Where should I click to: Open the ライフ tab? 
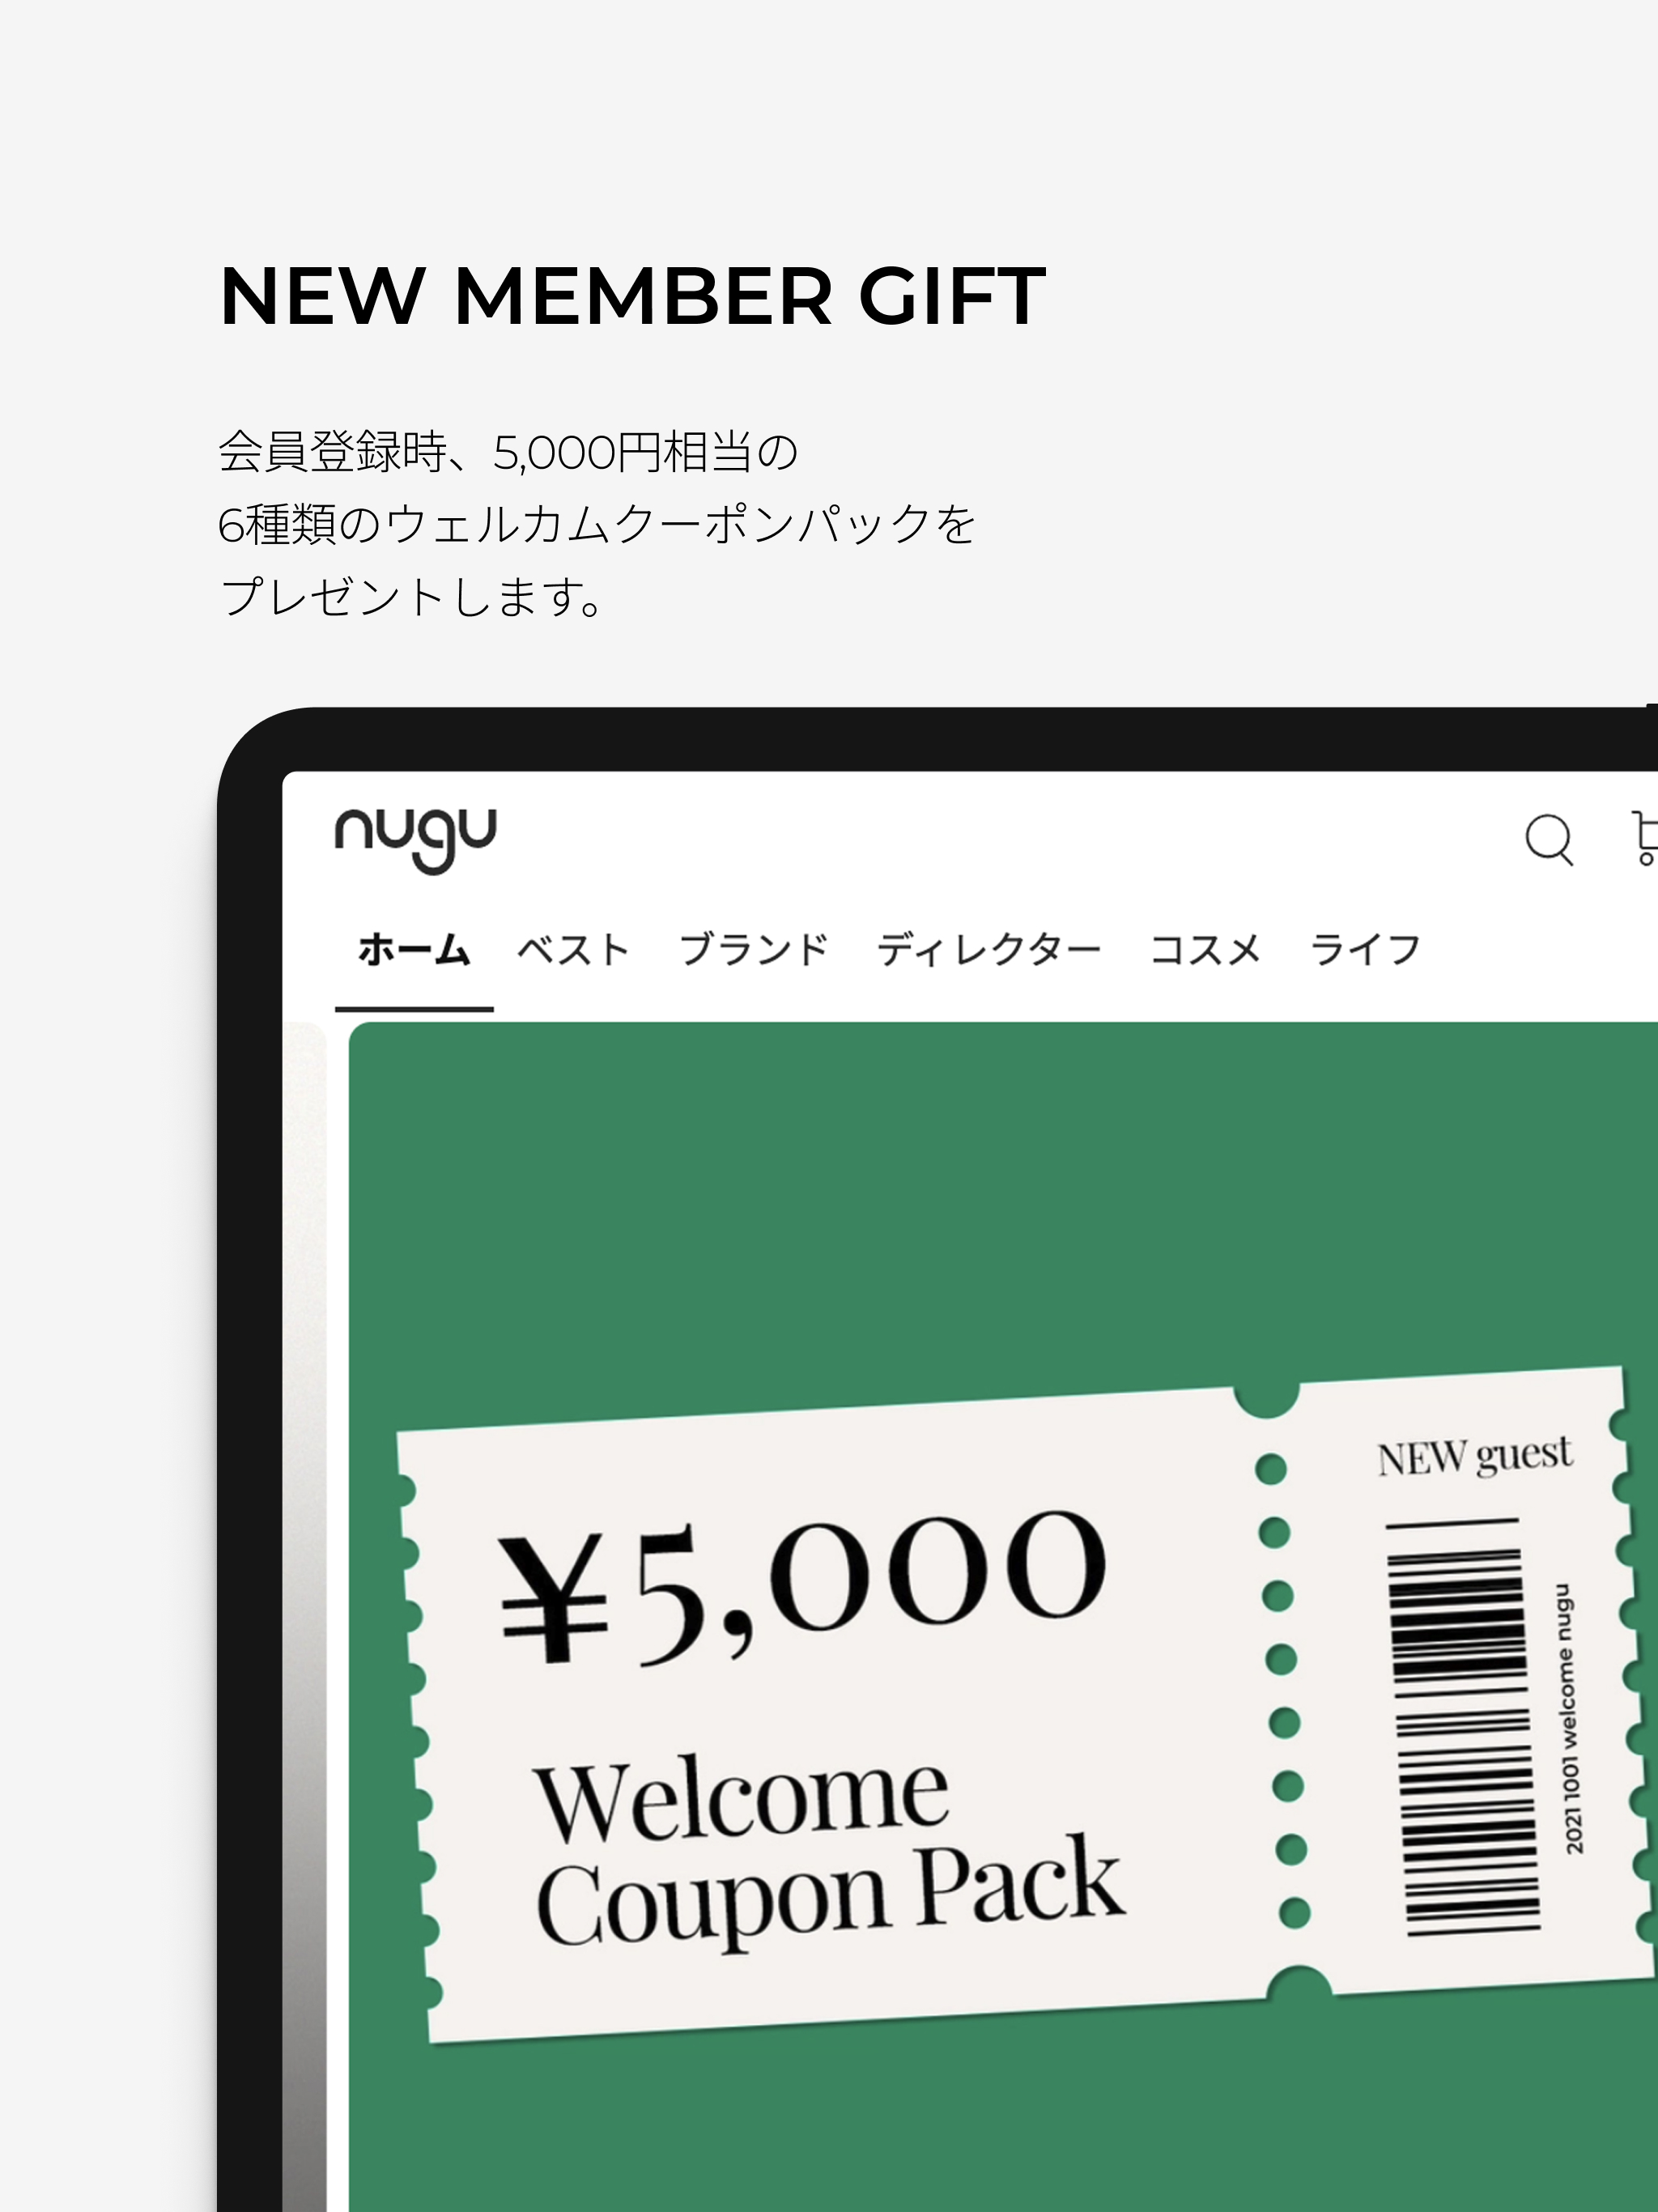[1365, 949]
